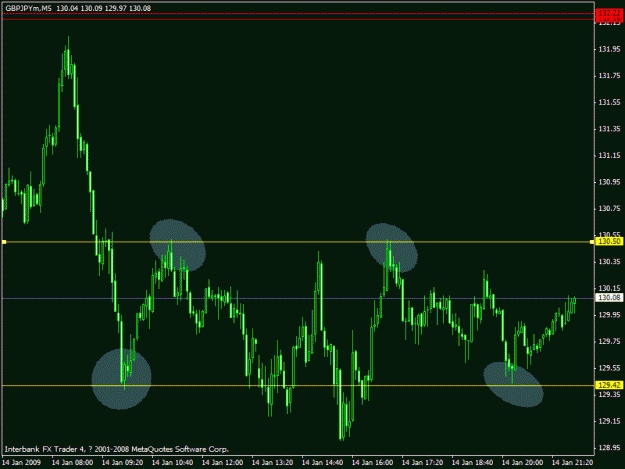Click the Interbank FX Trader 4 copyright text
The height and width of the screenshot is (469, 625).
click(x=117, y=449)
